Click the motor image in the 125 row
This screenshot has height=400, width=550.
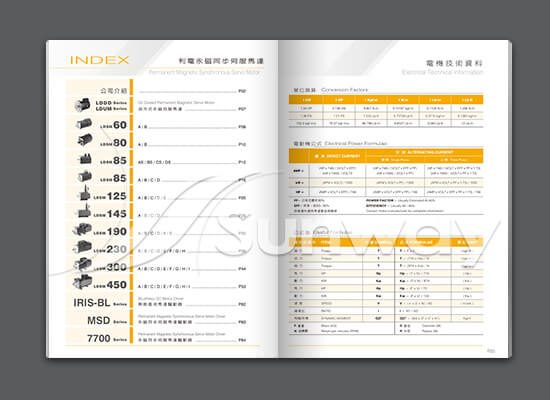(x=84, y=193)
